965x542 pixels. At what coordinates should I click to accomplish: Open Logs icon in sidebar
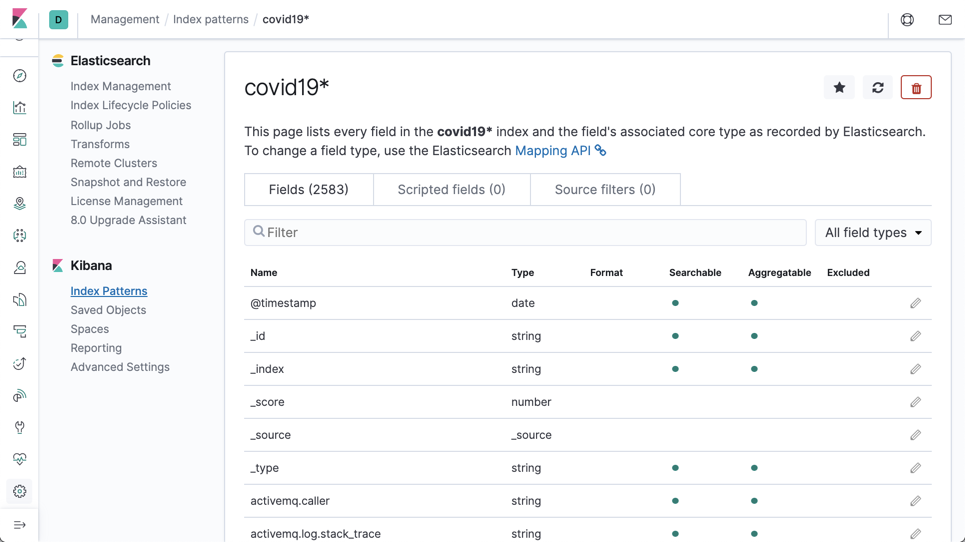[20, 300]
